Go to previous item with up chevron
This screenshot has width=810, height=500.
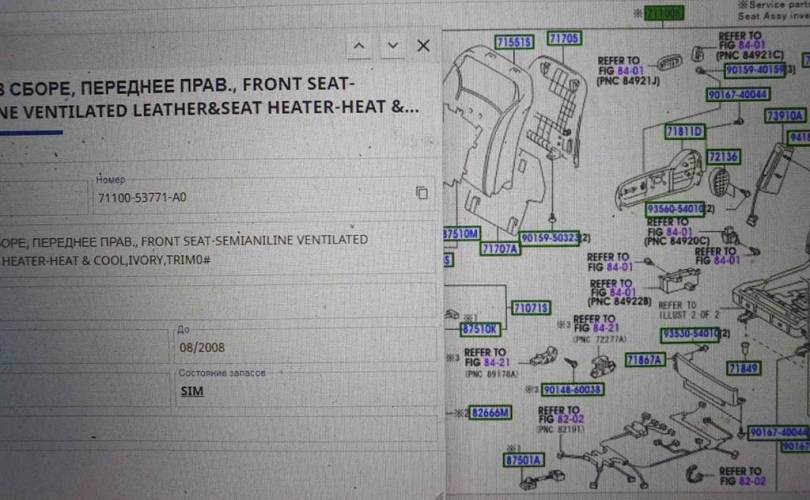click(359, 46)
